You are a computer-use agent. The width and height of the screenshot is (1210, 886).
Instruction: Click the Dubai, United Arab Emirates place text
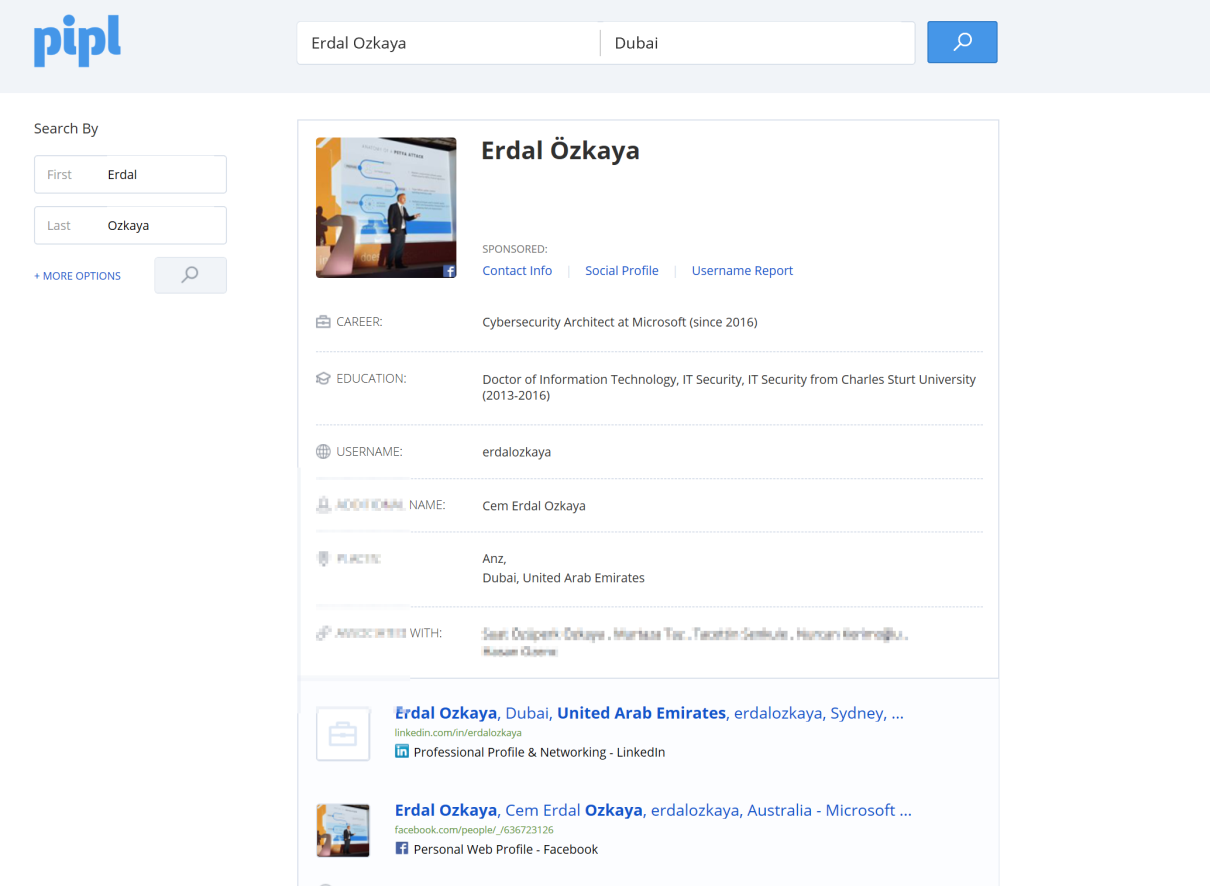563,578
